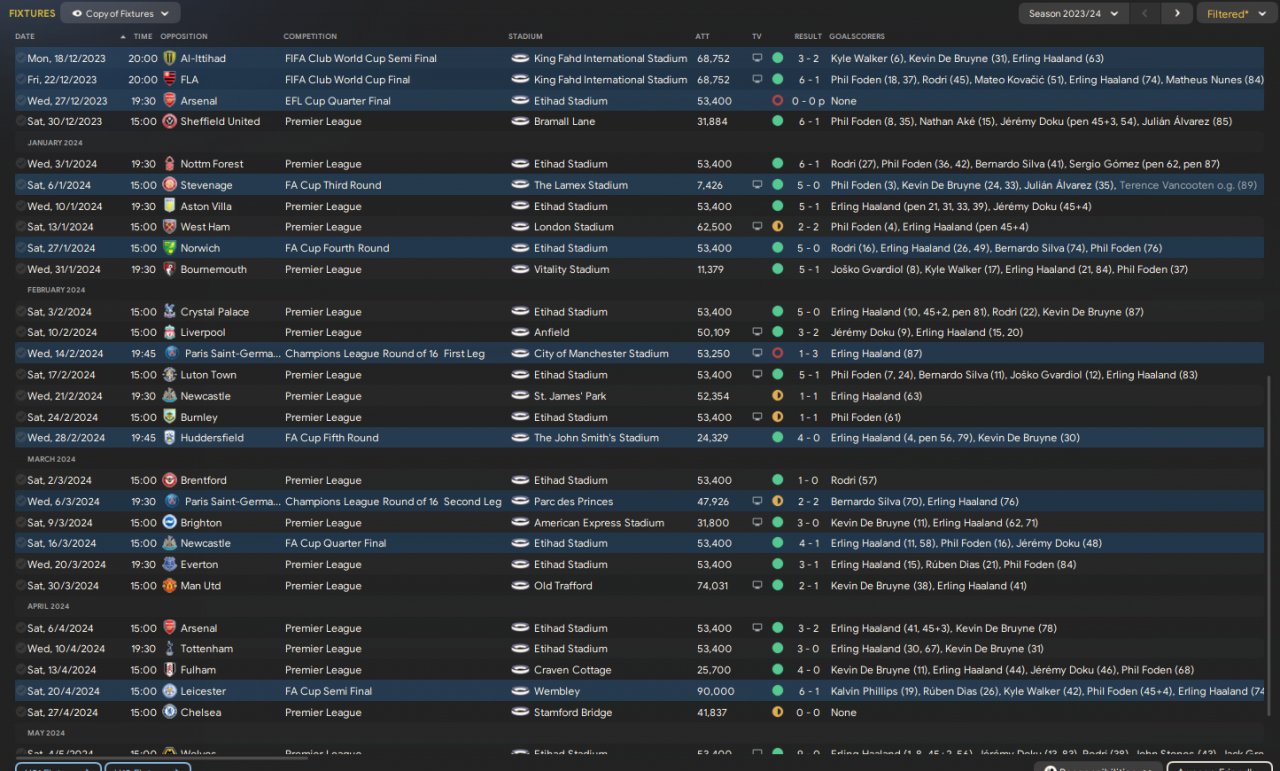The width and height of the screenshot is (1280, 771).
Task: Click the Chelsea club badge
Action: tap(169, 712)
